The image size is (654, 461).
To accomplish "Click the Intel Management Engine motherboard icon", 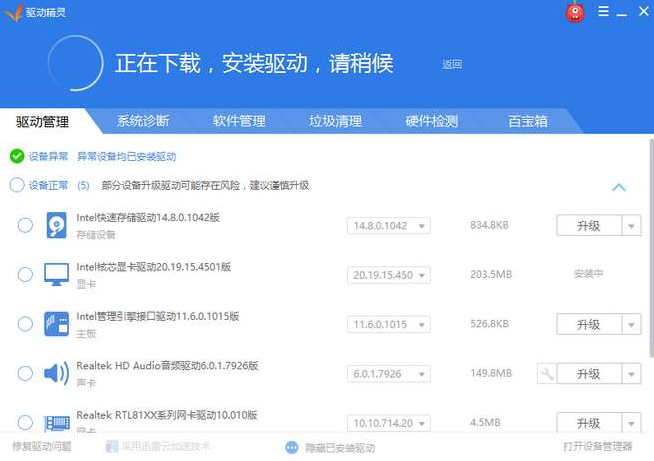I will click(x=56, y=324).
